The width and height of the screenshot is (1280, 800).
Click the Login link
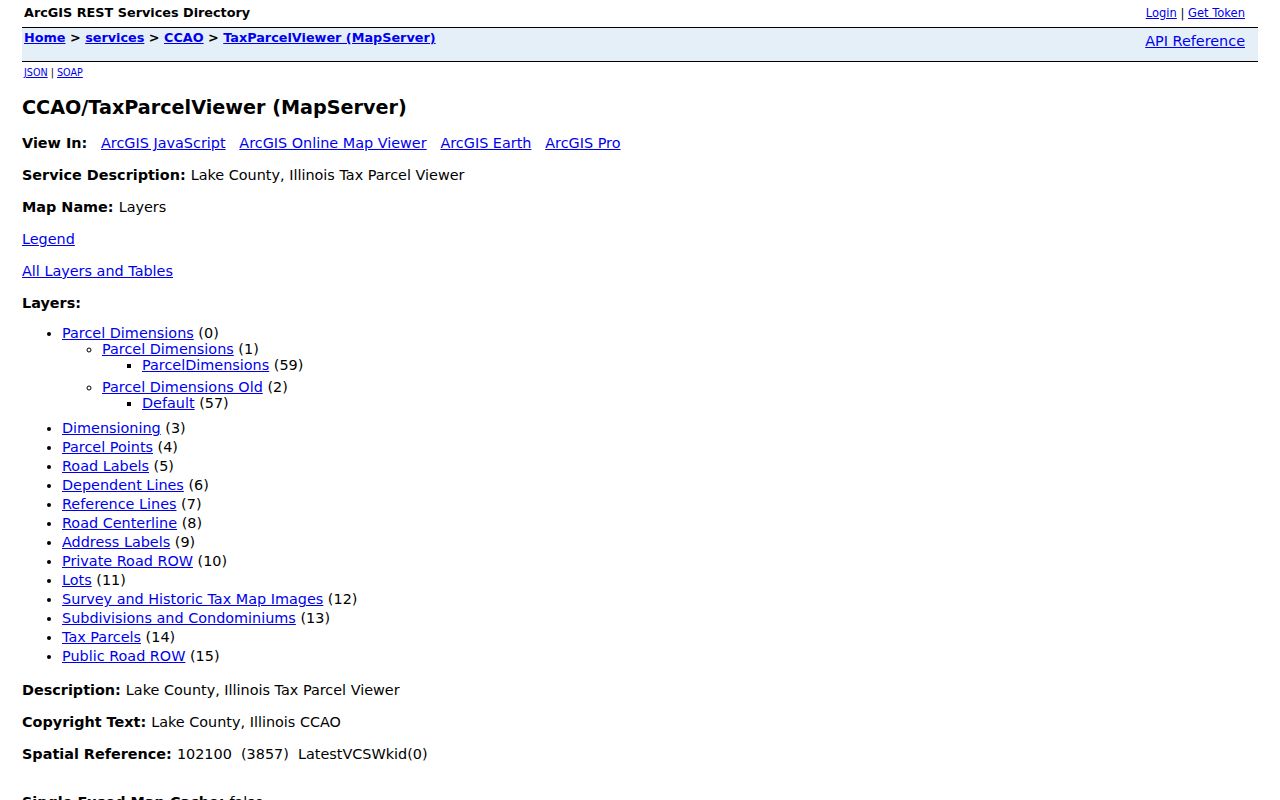(1161, 13)
